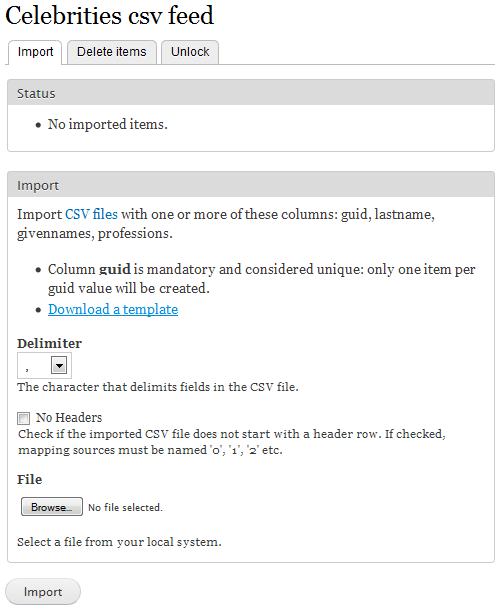Click the No file selected text
The width and height of the screenshot is (500, 610).
[x=125, y=507]
